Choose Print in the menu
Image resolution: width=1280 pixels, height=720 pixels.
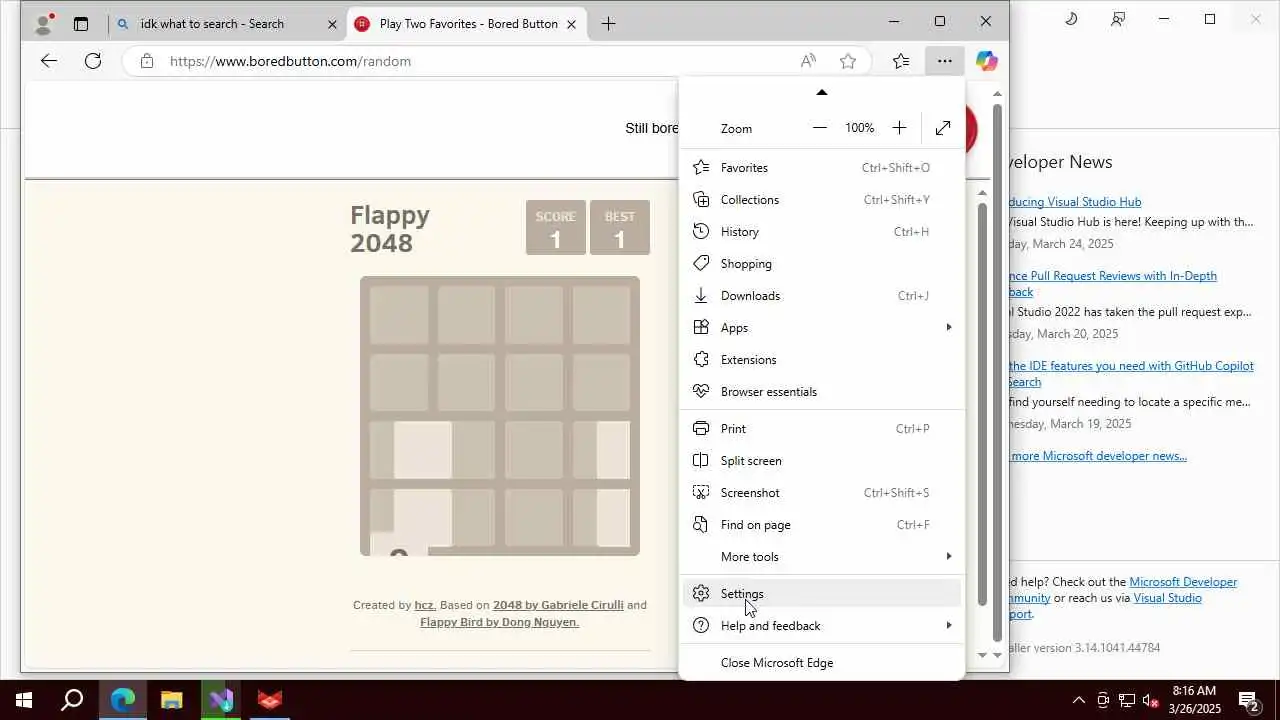[822, 429]
